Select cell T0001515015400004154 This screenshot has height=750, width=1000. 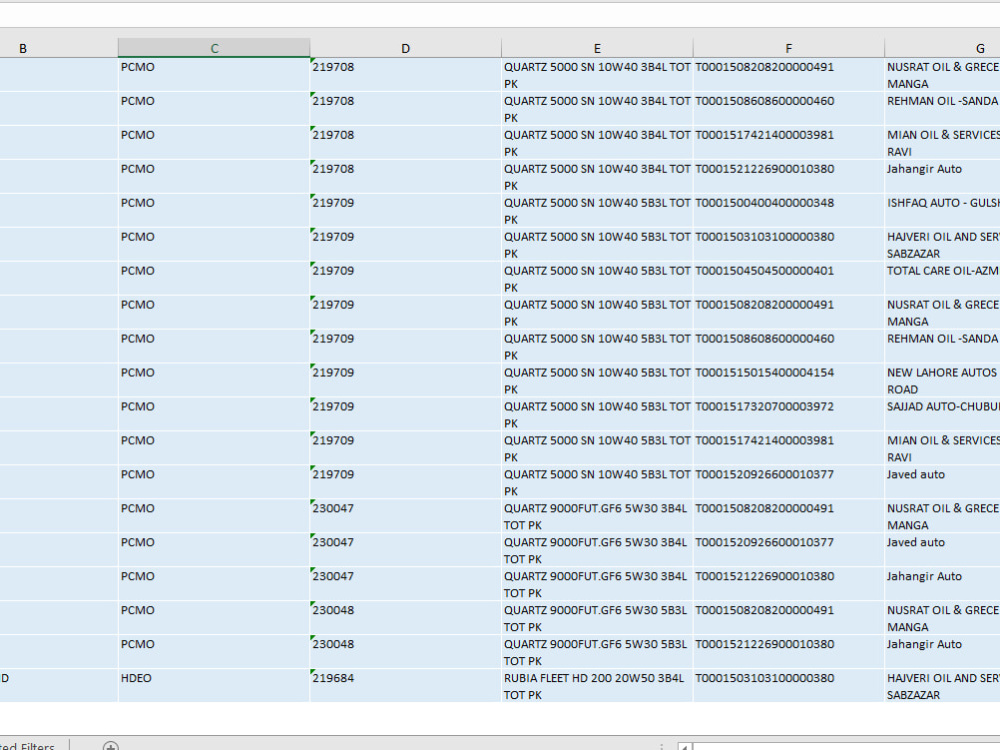789,381
